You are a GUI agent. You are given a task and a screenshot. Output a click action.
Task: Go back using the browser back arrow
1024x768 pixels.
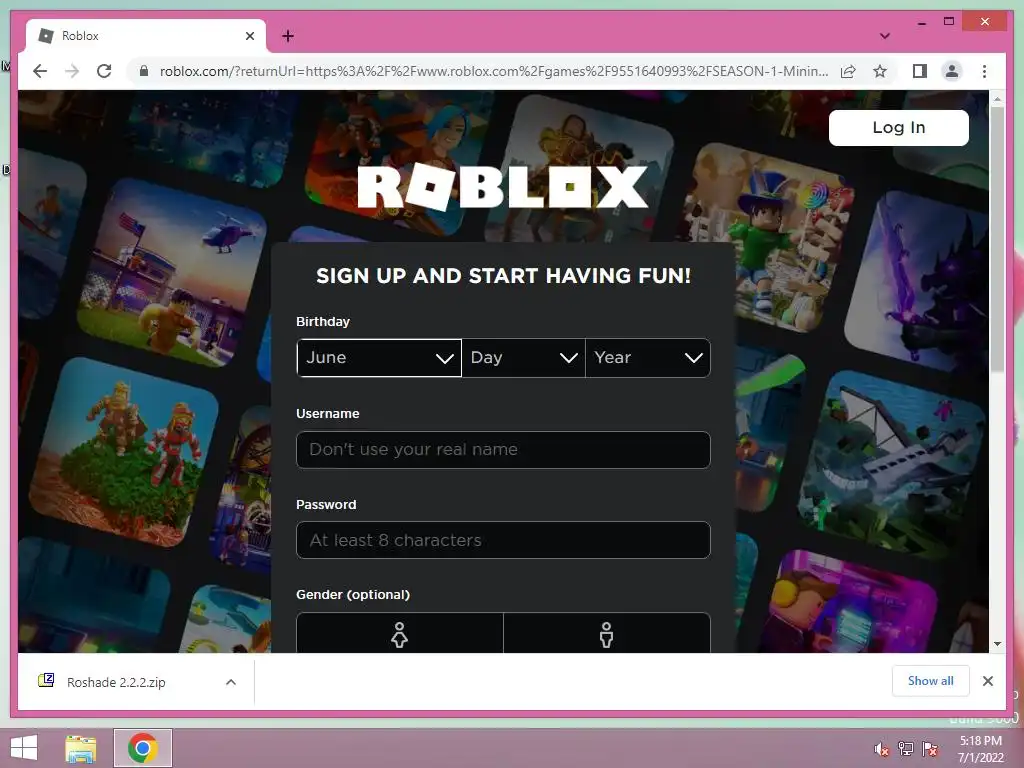point(40,71)
